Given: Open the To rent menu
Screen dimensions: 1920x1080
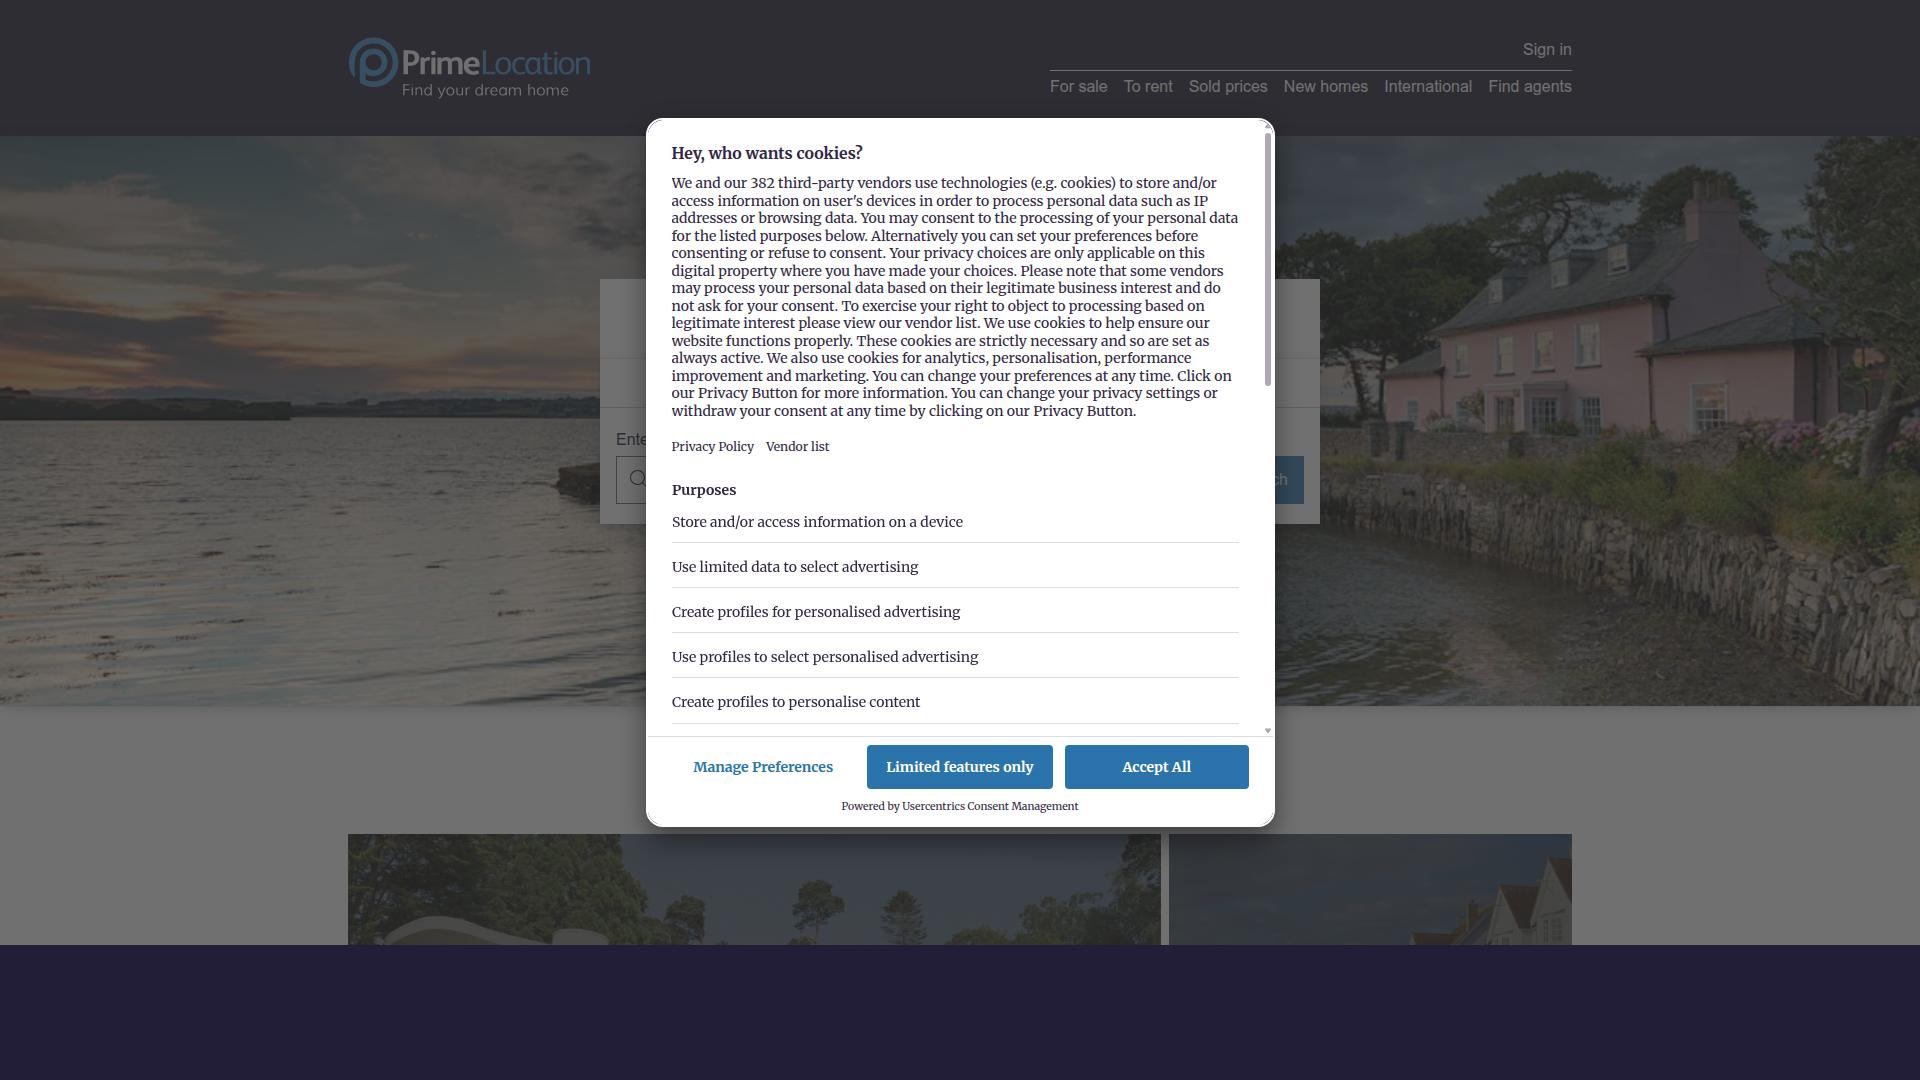Looking at the screenshot, I should (1148, 86).
